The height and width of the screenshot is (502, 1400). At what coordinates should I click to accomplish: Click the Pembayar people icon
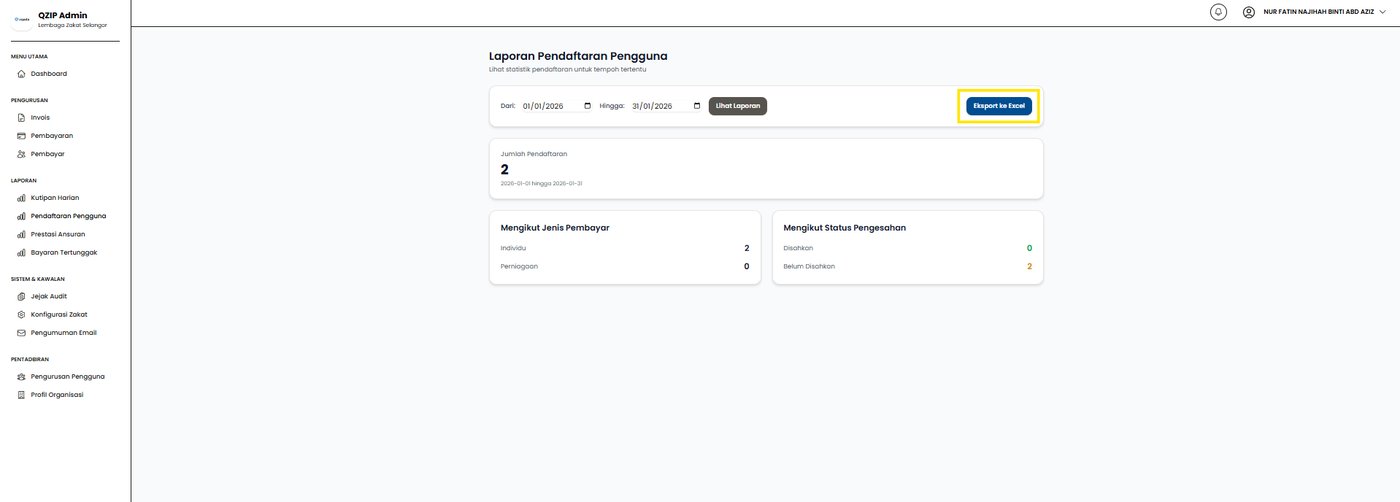pos(21,154)
